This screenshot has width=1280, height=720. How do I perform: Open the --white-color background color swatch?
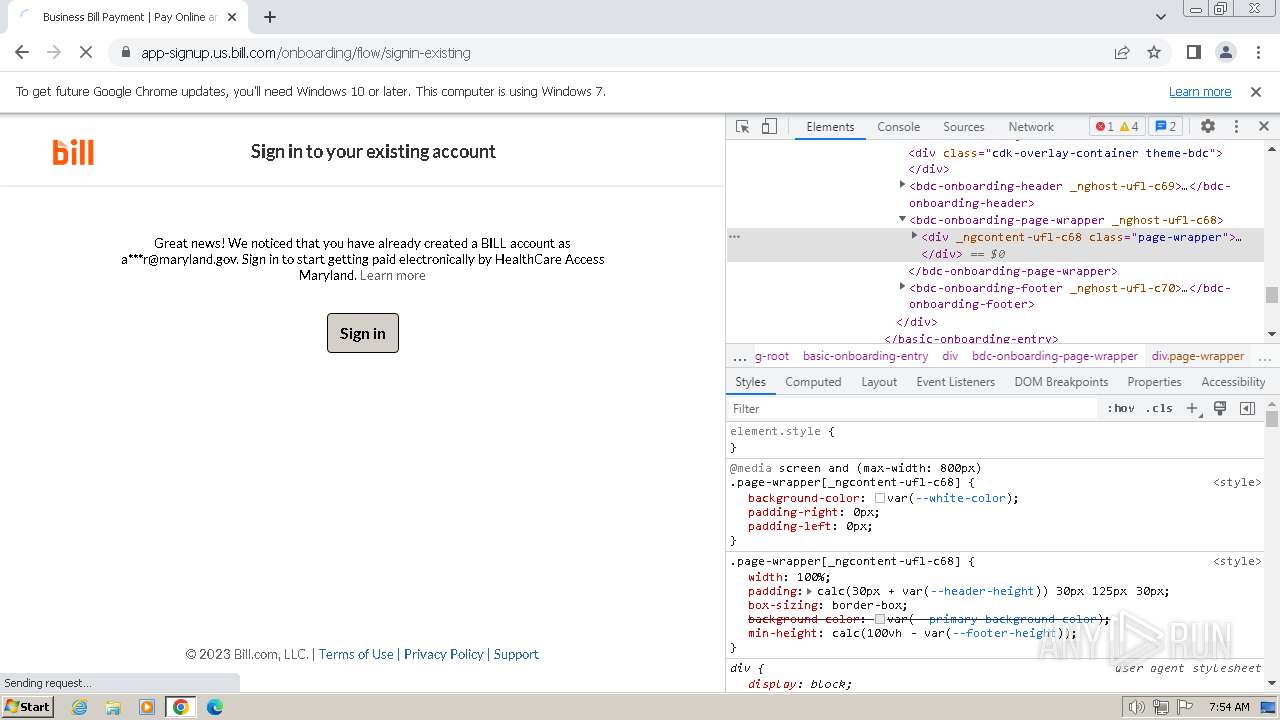point(880,498)
